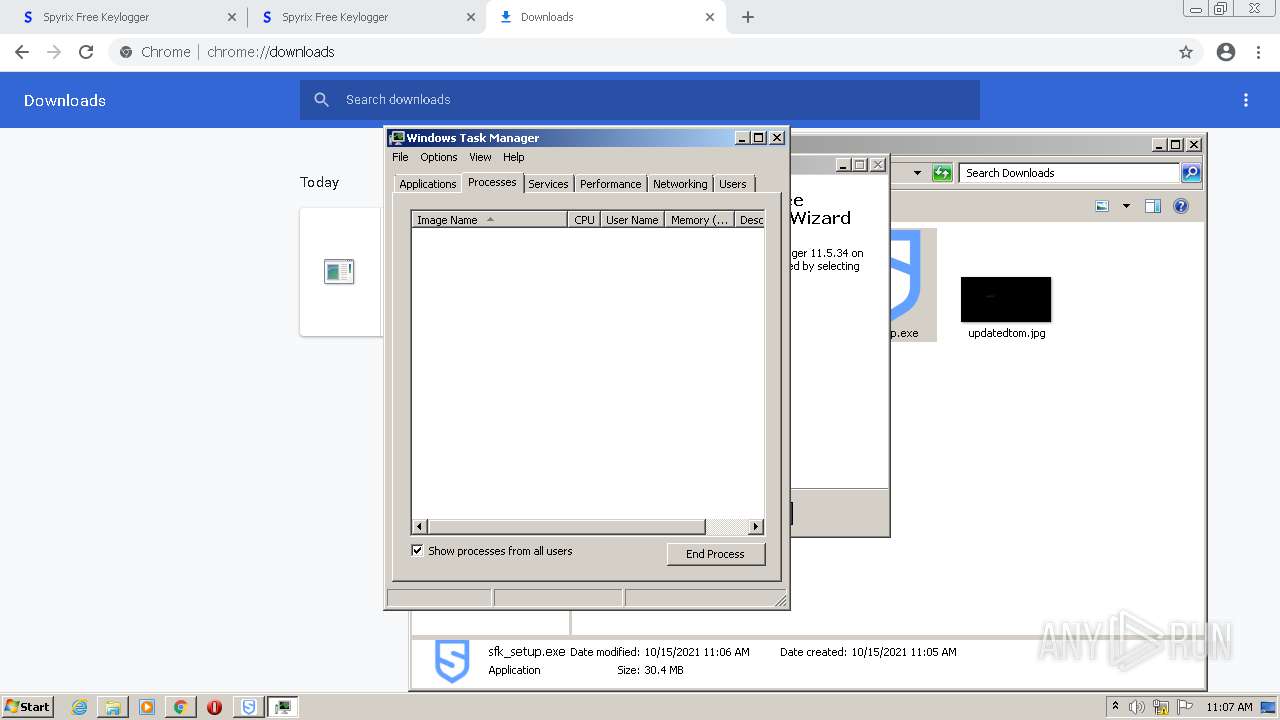Open the Services tab in Task Manager

[548, 184]
